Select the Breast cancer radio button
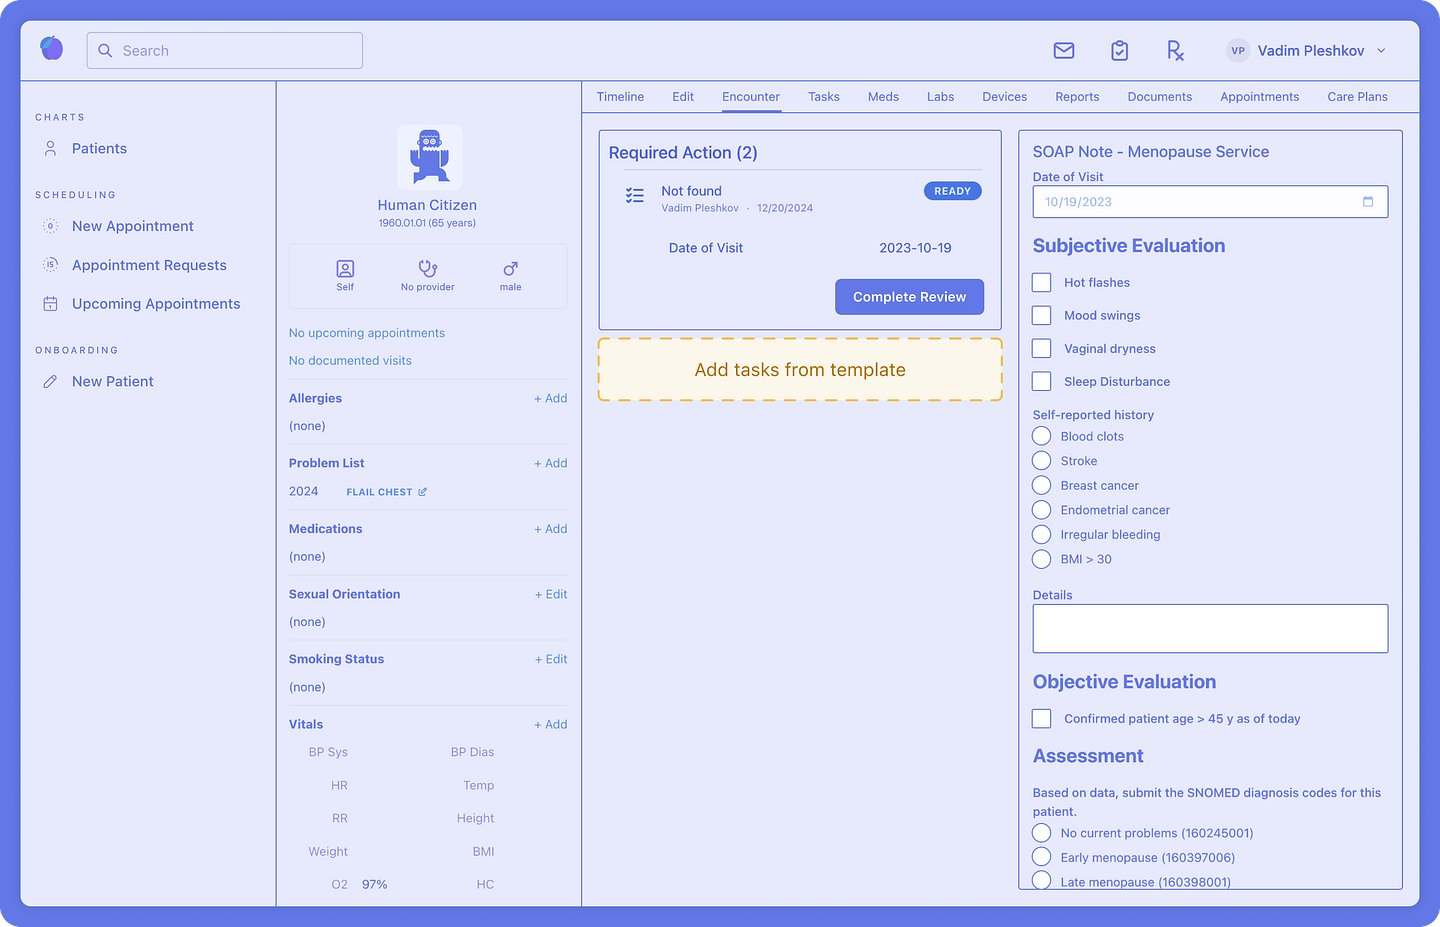The image size is (1440, 927). coord(1042,485)
